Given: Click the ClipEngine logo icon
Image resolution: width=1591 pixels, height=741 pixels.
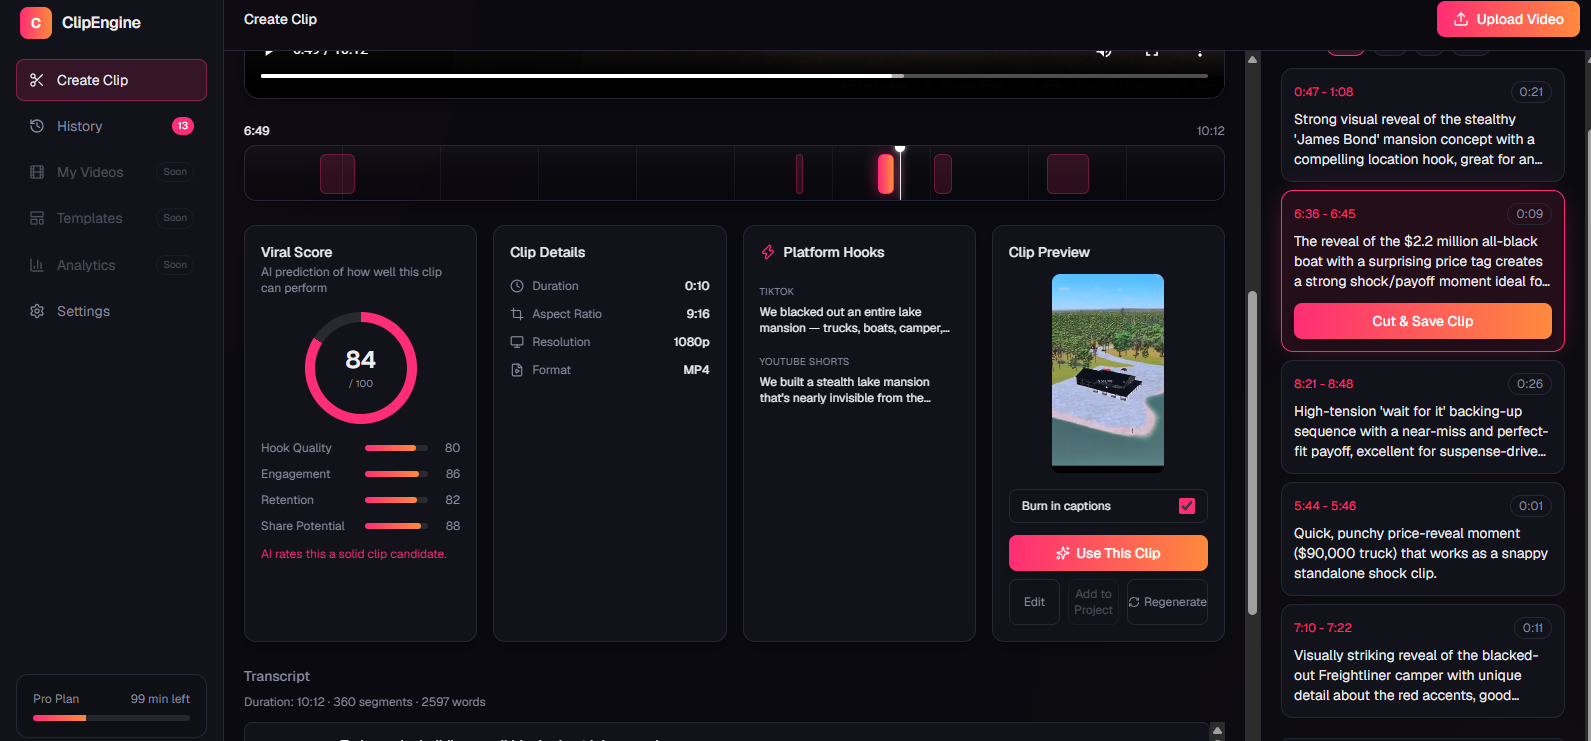Looking at the screenshot, I should (36, 22).
